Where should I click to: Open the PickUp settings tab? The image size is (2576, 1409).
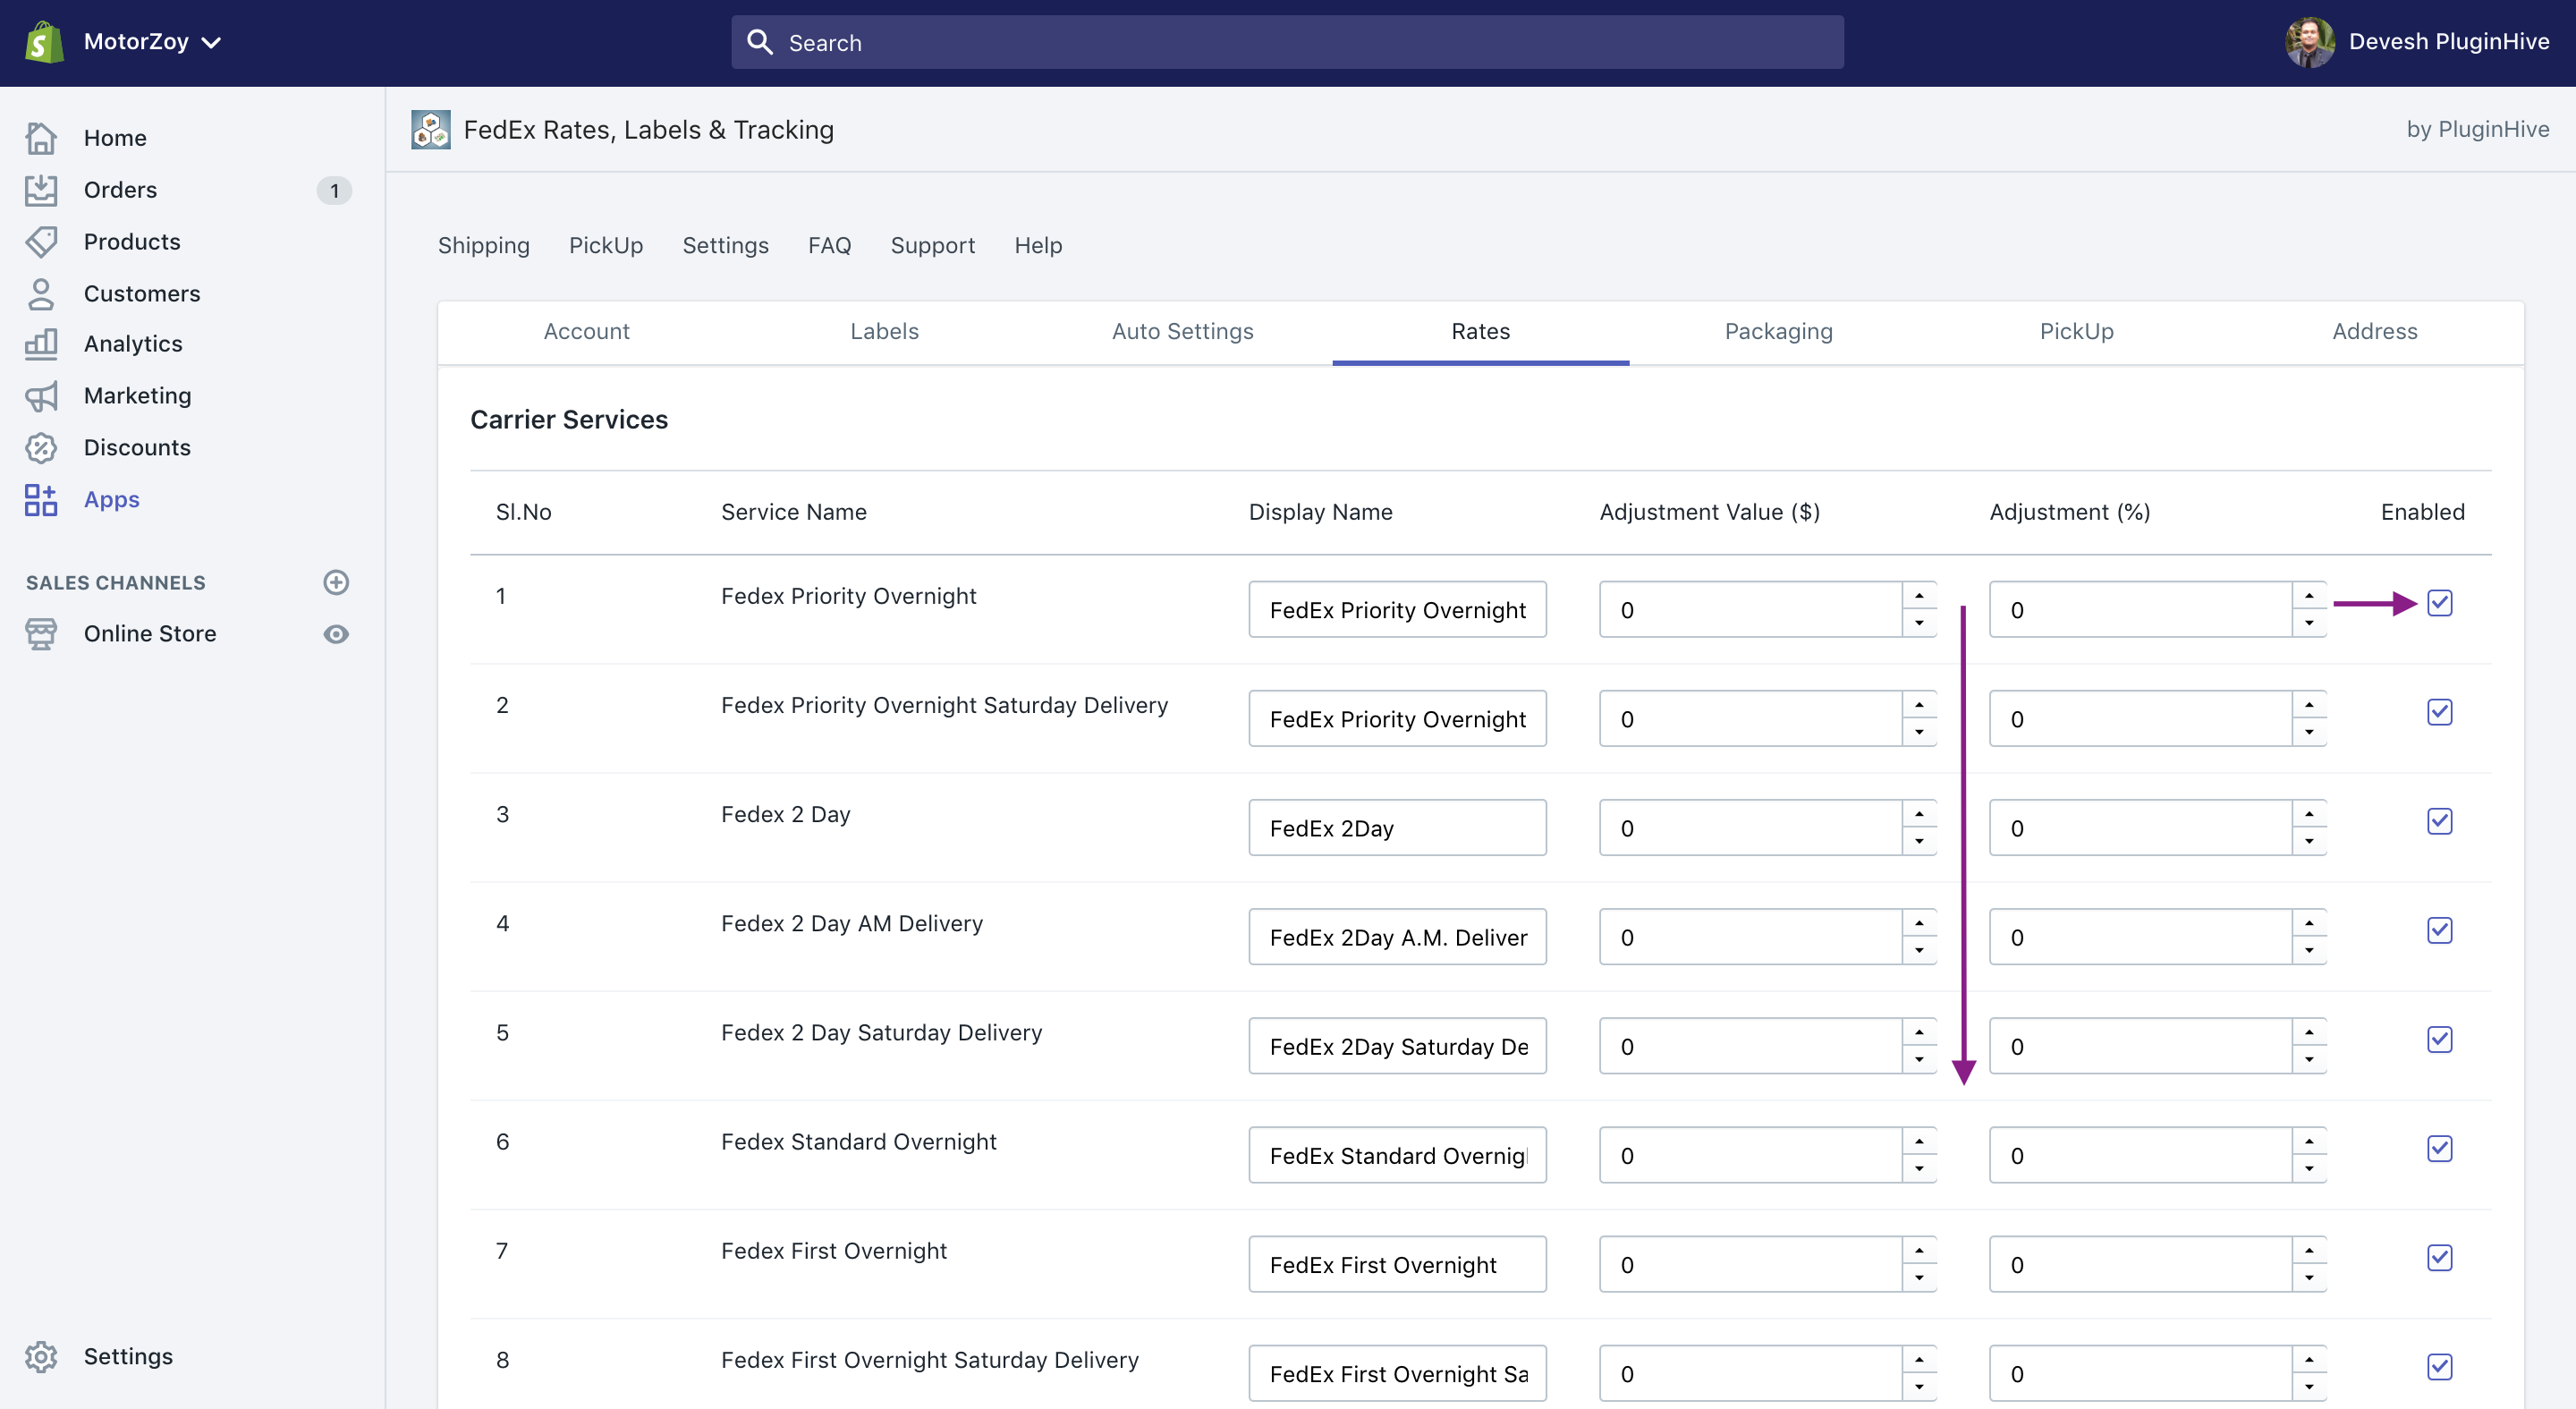2076,331
